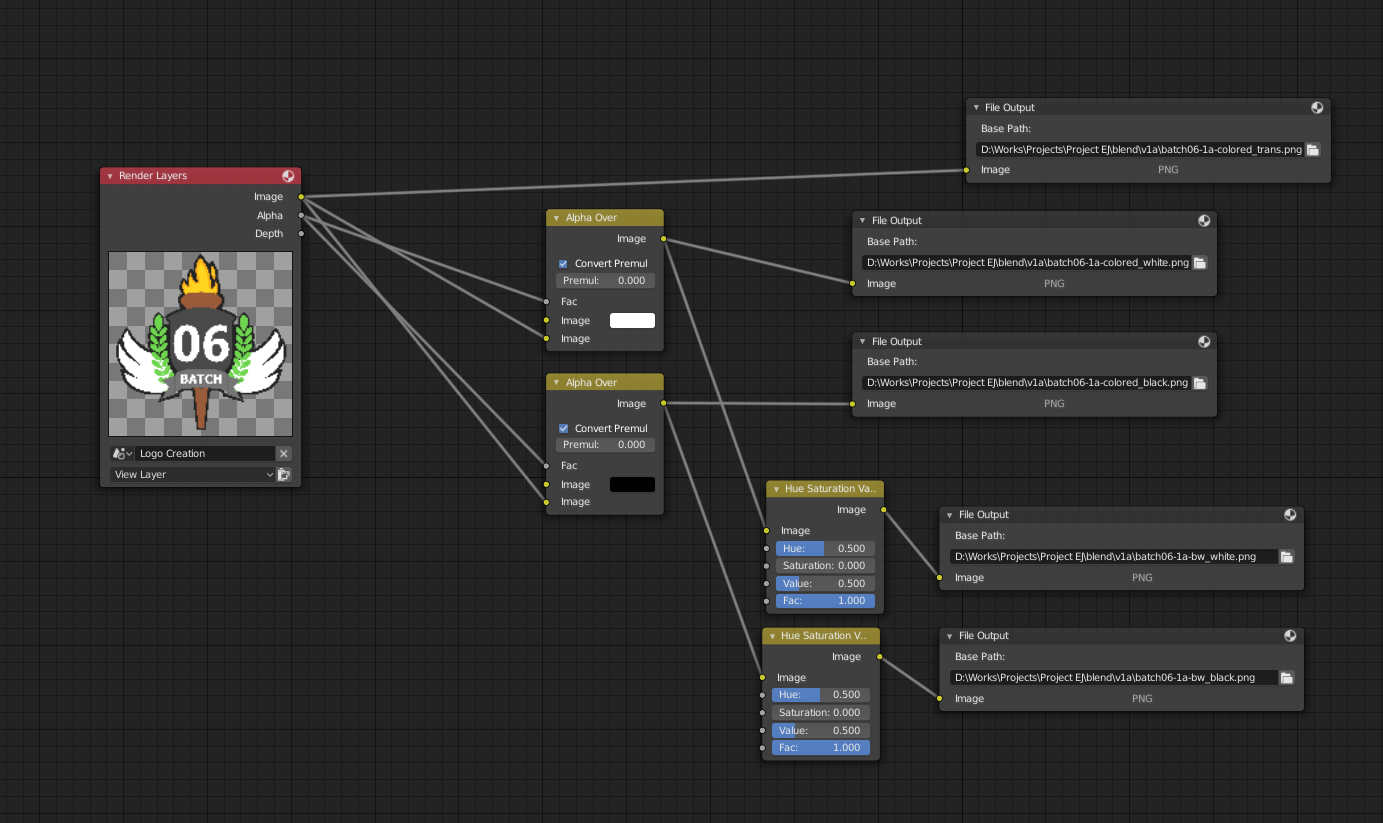Click white color swatch on Alpha Over node
Screen dimensions: 1383x823
click(632, 321)
